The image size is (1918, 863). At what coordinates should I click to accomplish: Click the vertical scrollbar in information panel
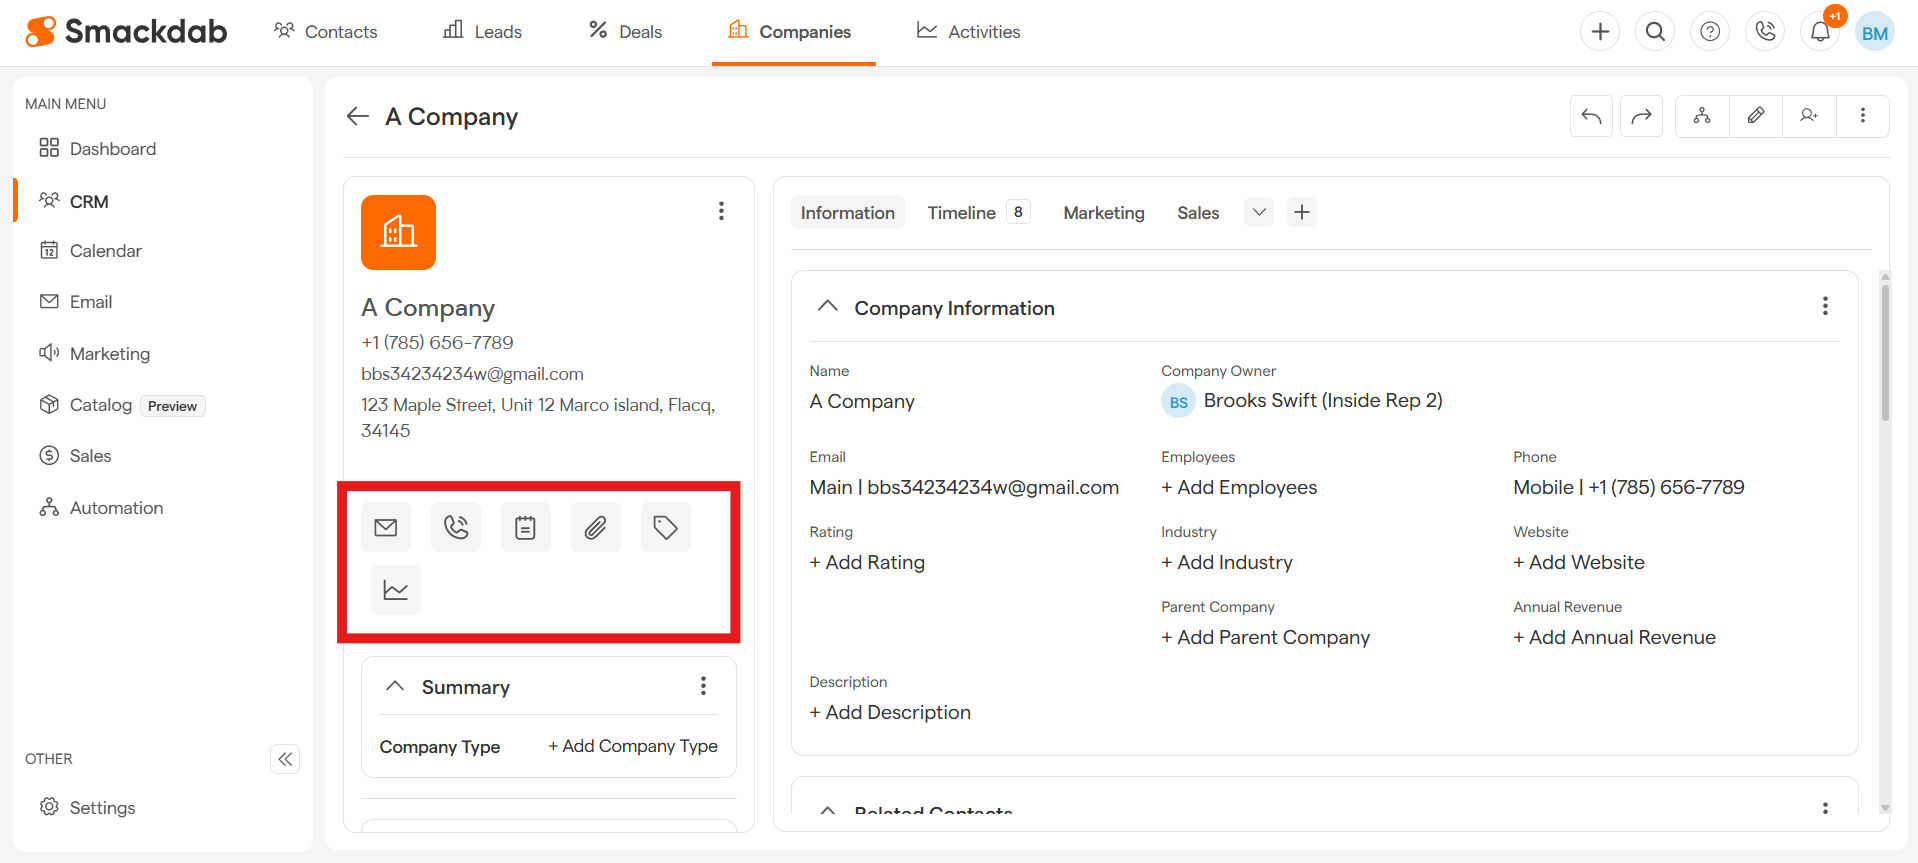(x=1885, y=350)
